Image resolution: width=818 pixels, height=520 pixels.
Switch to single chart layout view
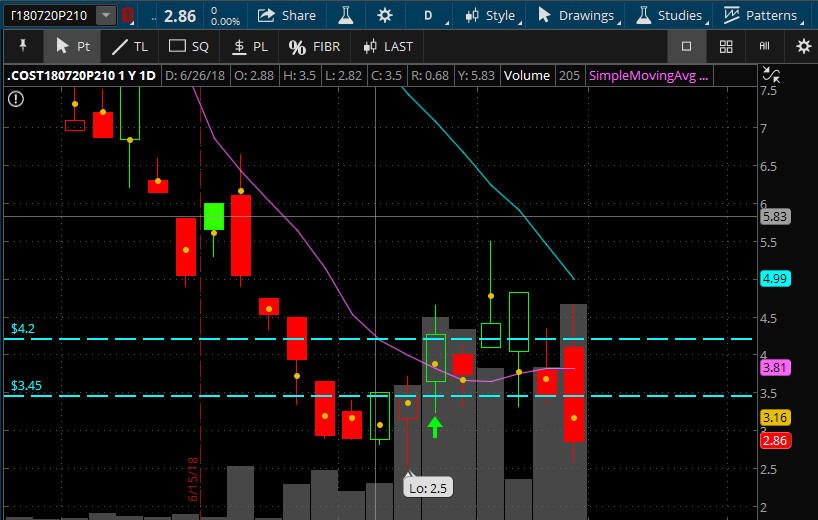[687, 46]
